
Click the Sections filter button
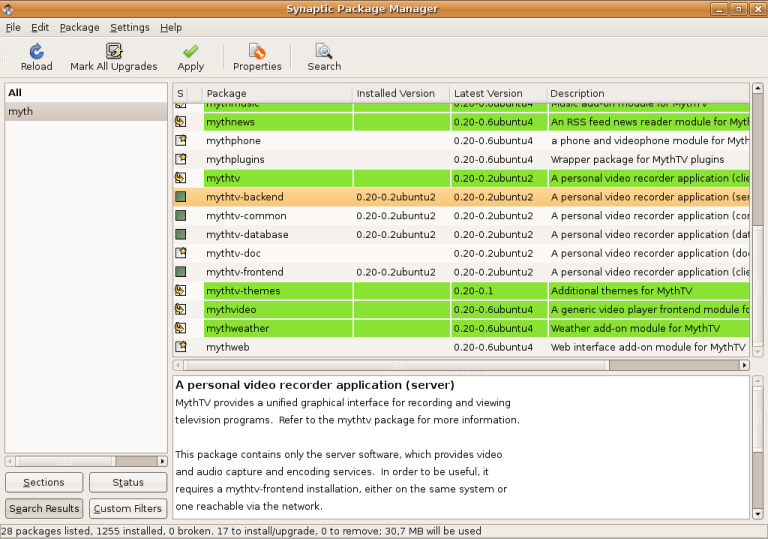44,482
